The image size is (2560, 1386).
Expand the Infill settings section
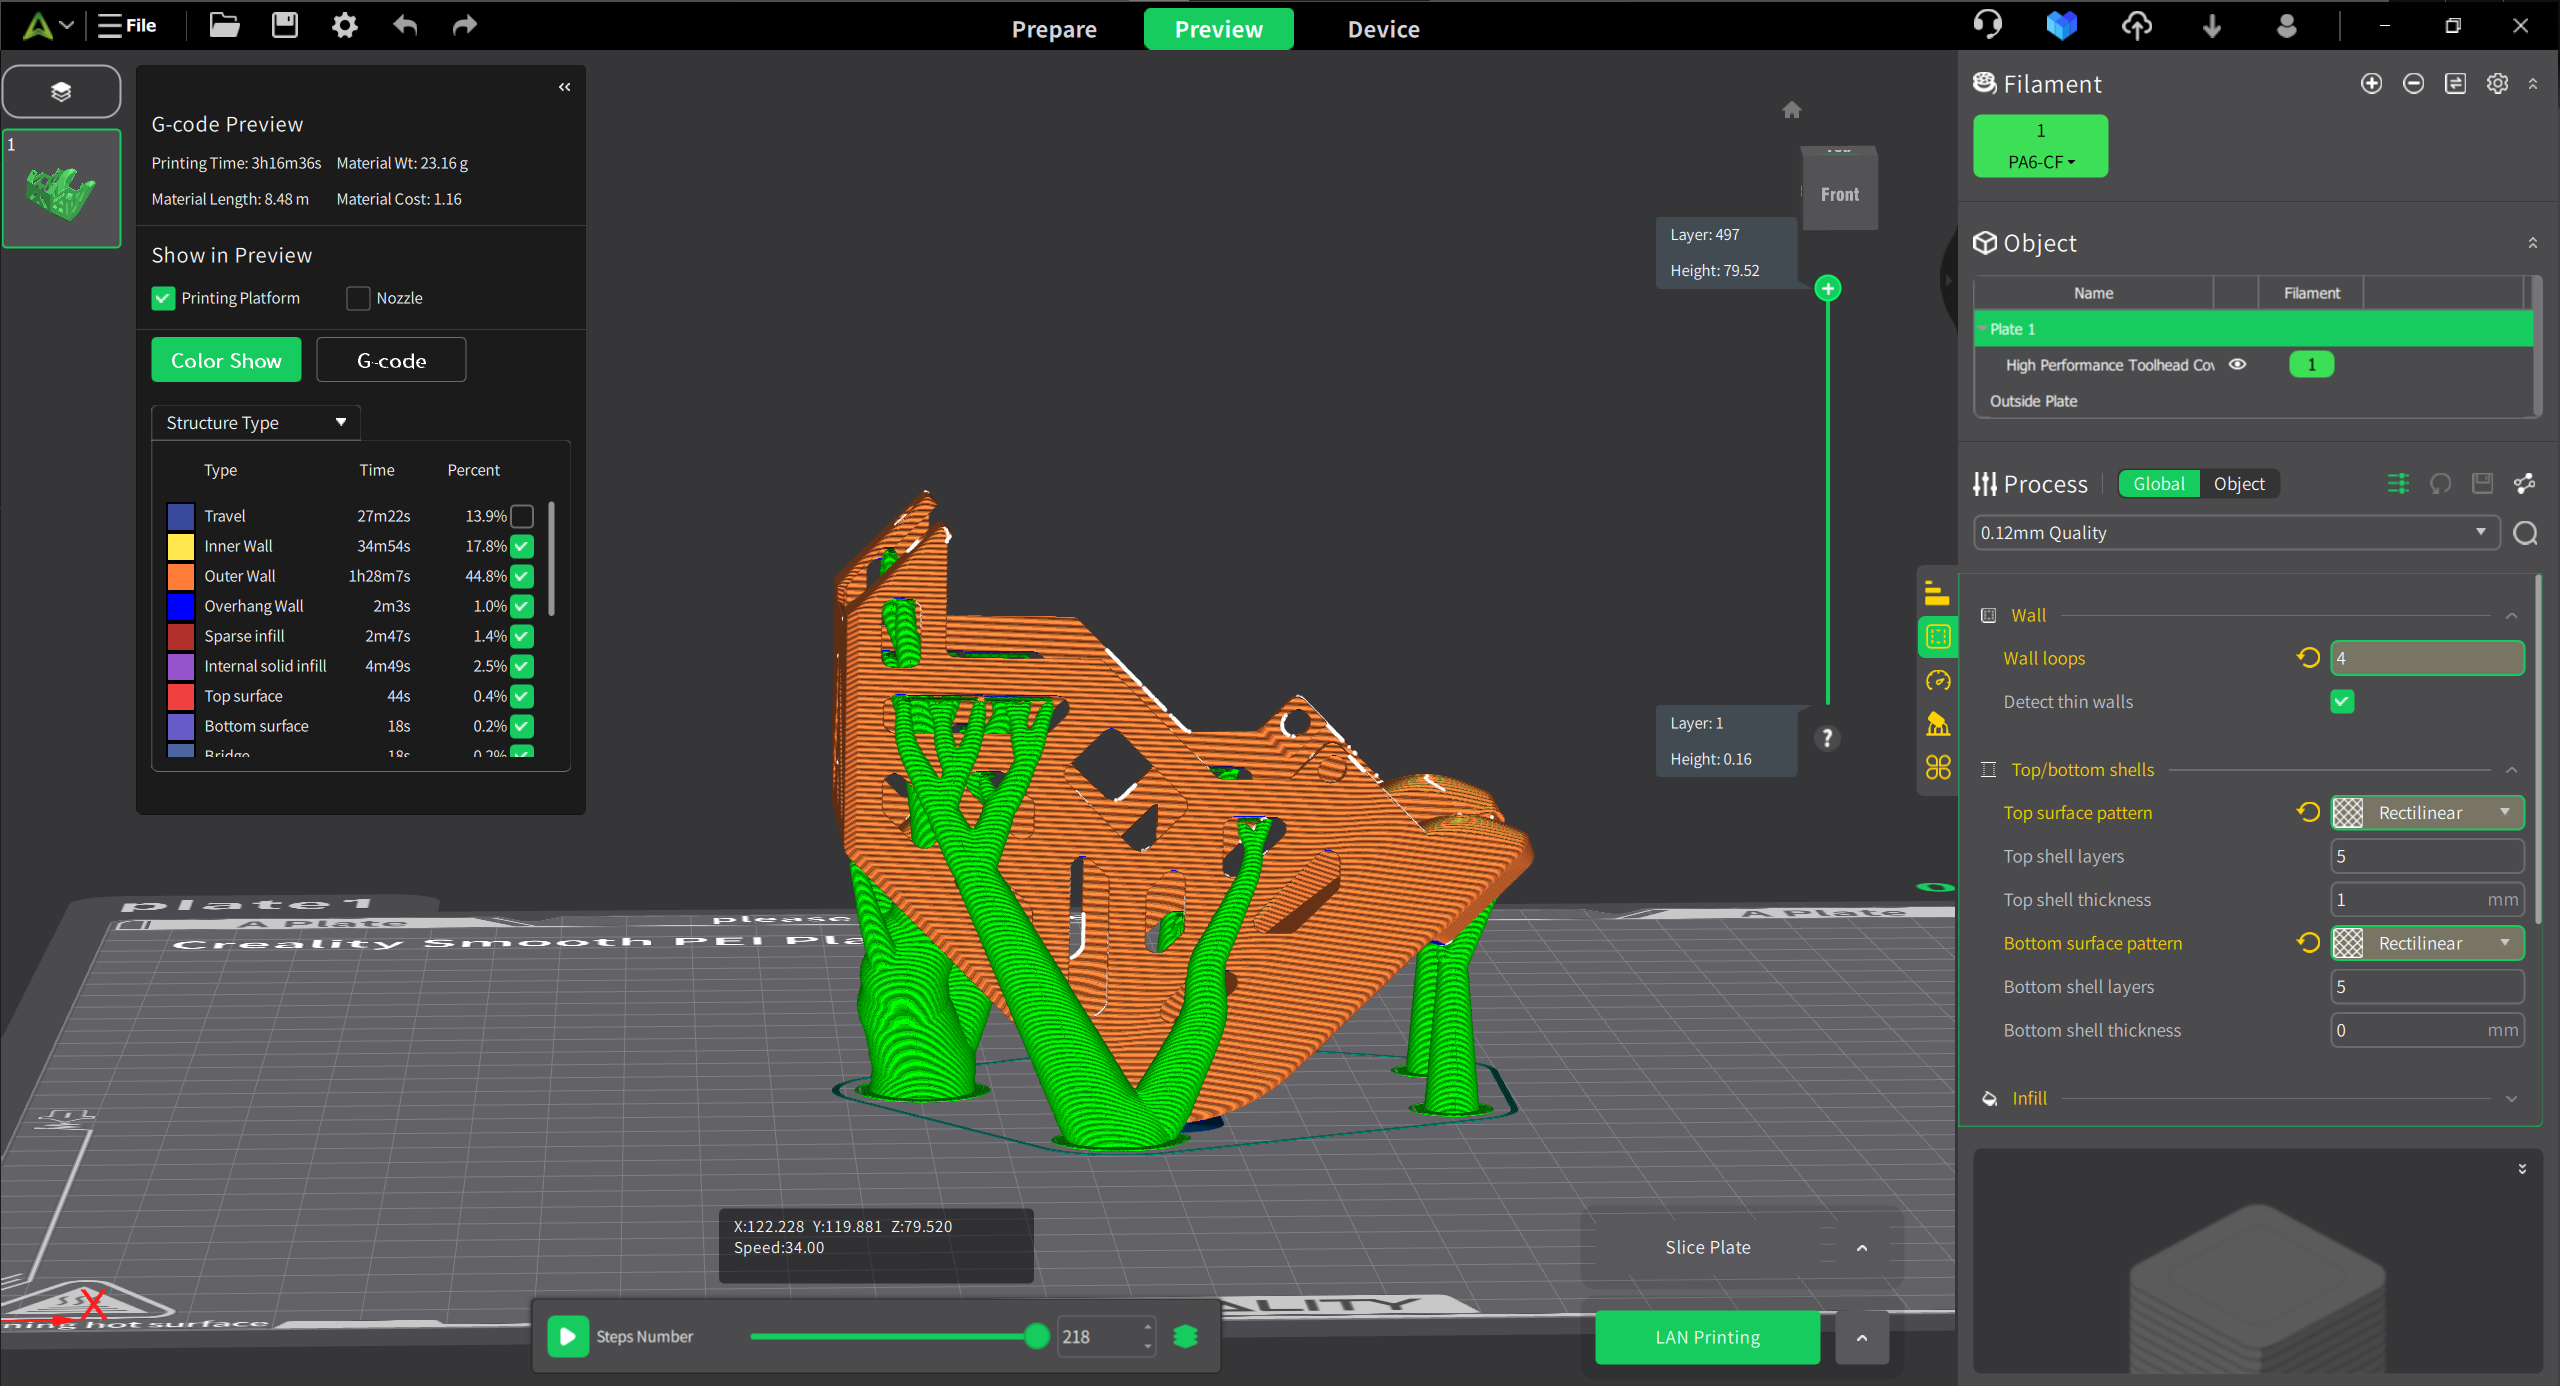[2511, 1099]
